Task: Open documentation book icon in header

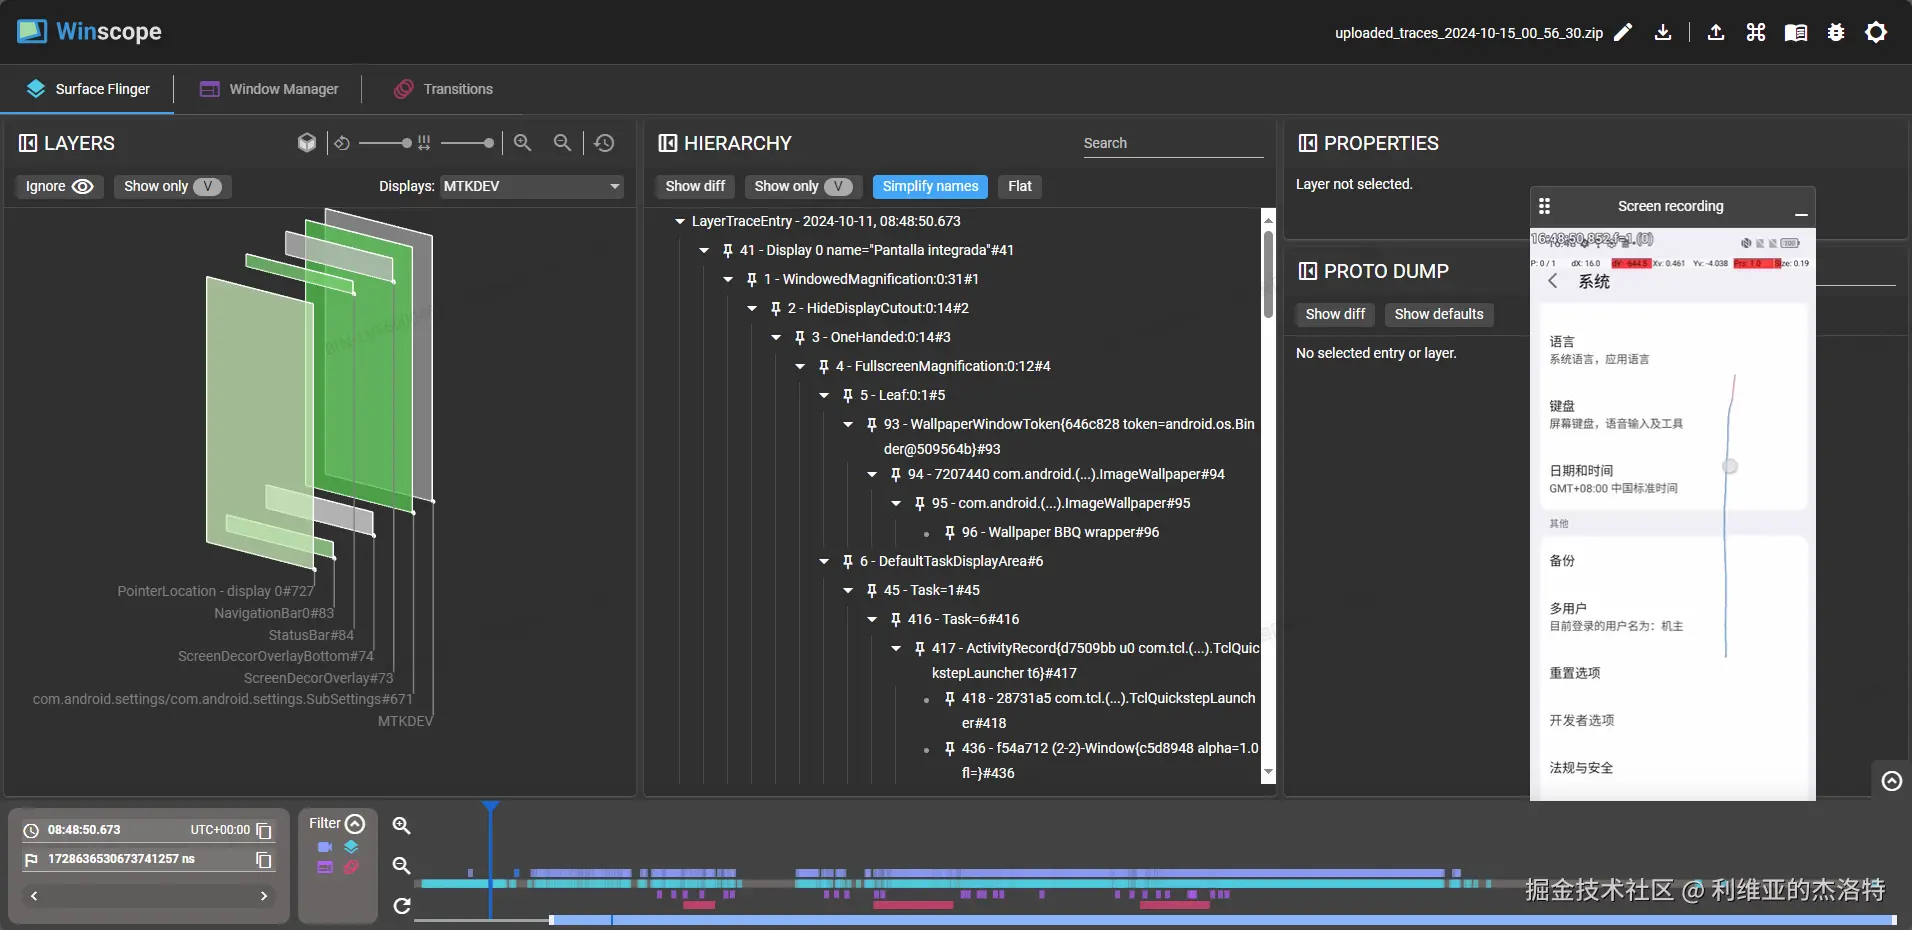Action: 1796,33
